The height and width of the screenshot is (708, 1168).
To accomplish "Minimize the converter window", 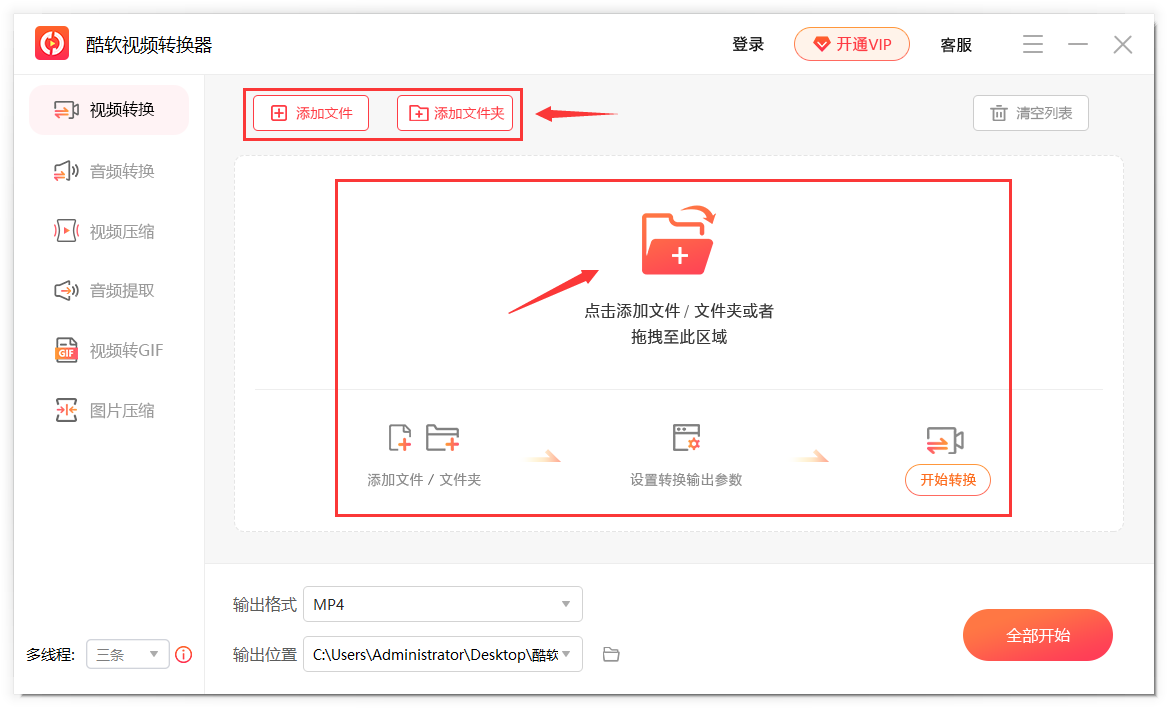I will [x=1078, y=44].
